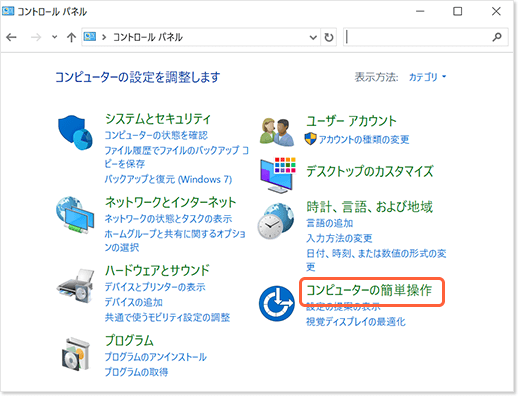This screenshot has width=518, height=400.
Task: Click the Ease of Access blue circle icon
Action: coord(277,303)
